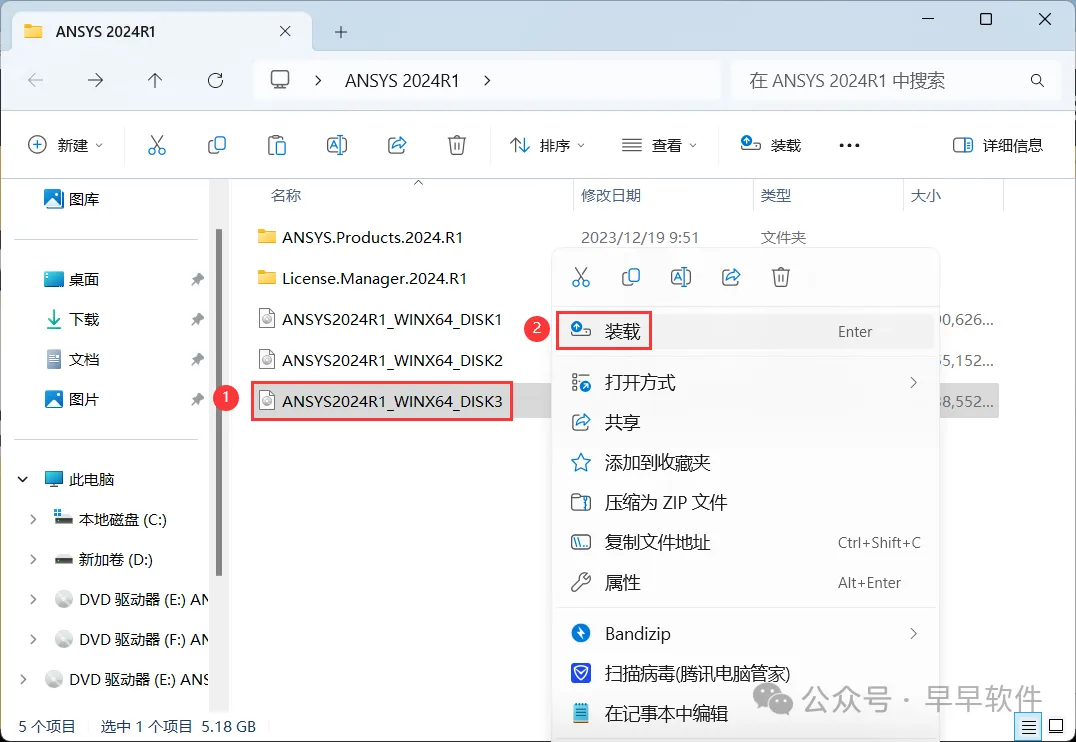Open 属性 from the context menu
This screenshot has height=742, width=1076.
pyautogui.click(x=745, y=583)
